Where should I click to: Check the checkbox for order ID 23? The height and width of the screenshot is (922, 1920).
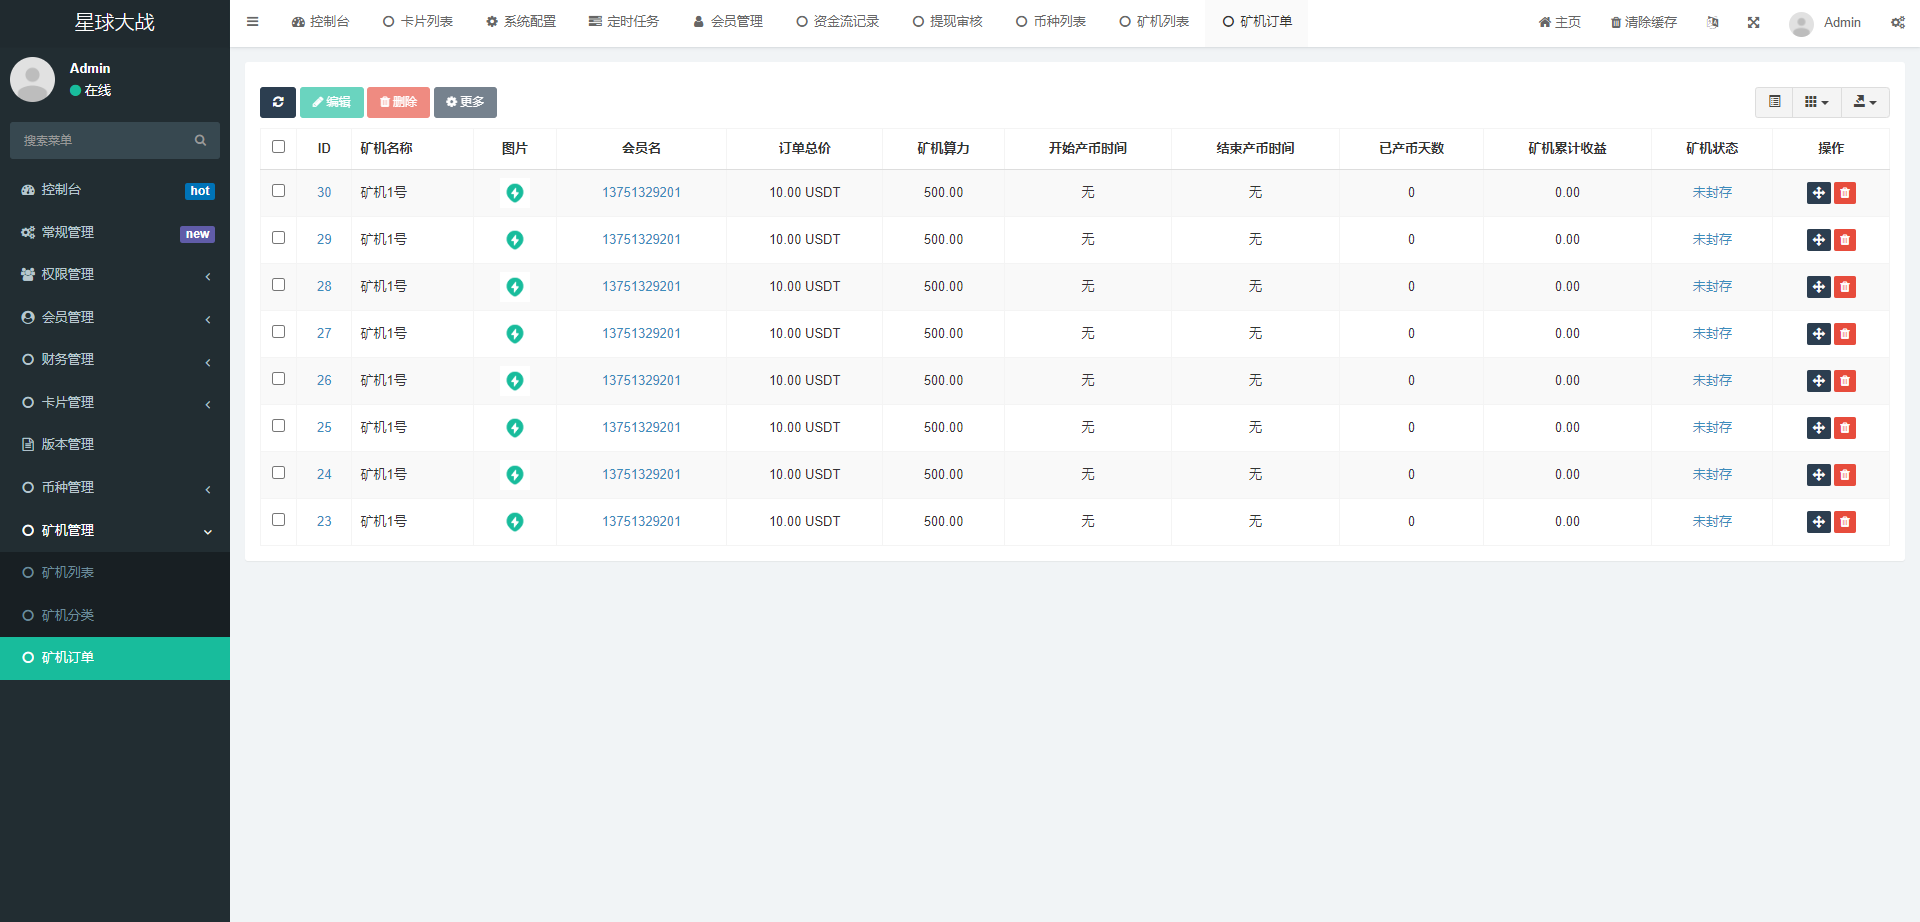278,519
